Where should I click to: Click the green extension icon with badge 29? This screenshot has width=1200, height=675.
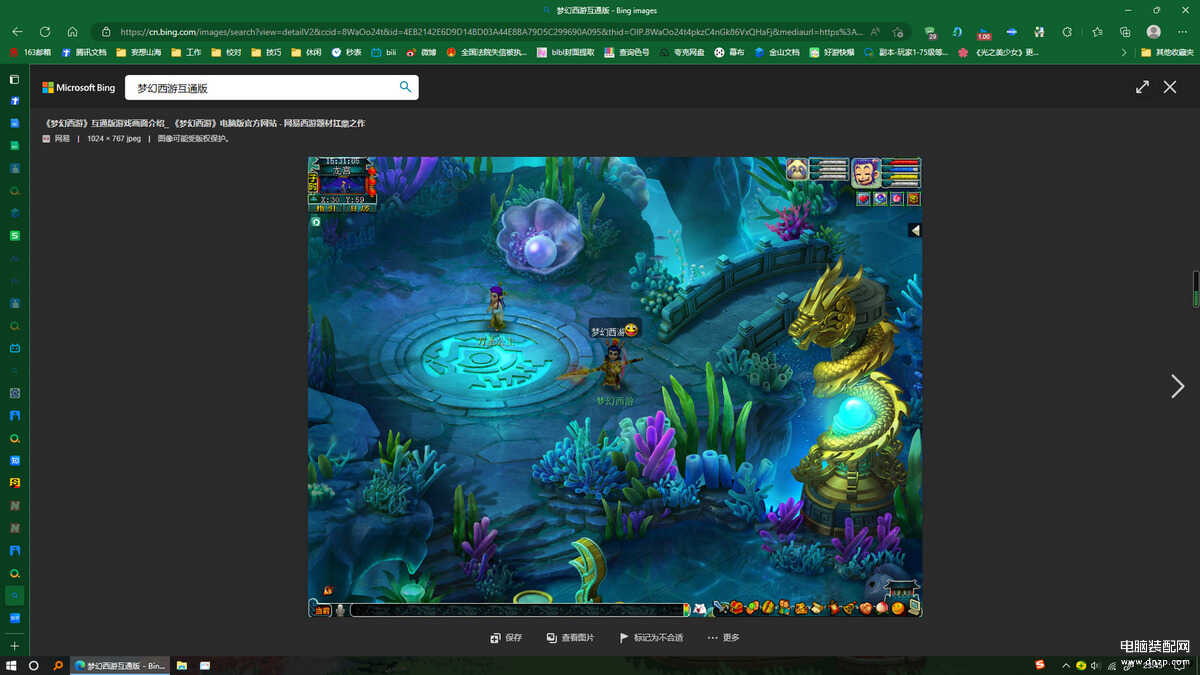[x=931, y=32]
